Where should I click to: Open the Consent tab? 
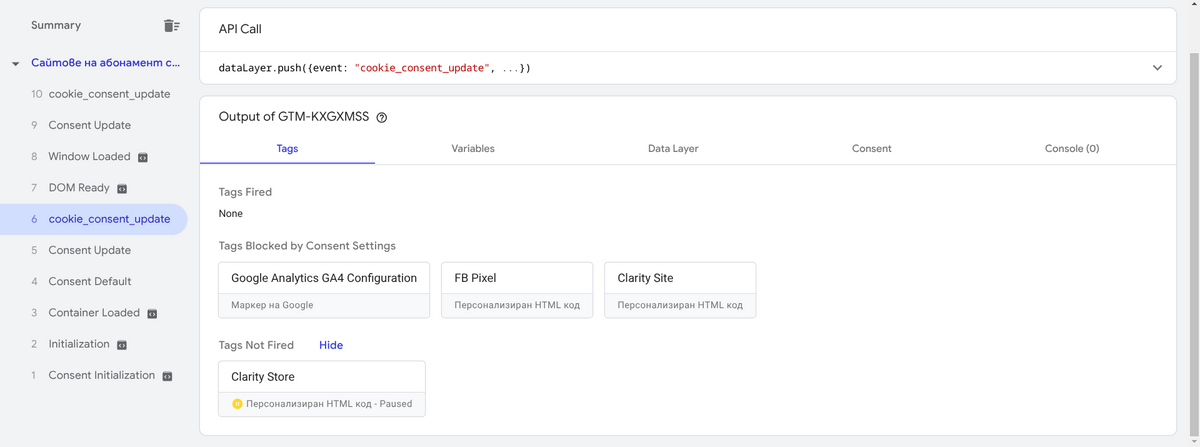[871, 148]
